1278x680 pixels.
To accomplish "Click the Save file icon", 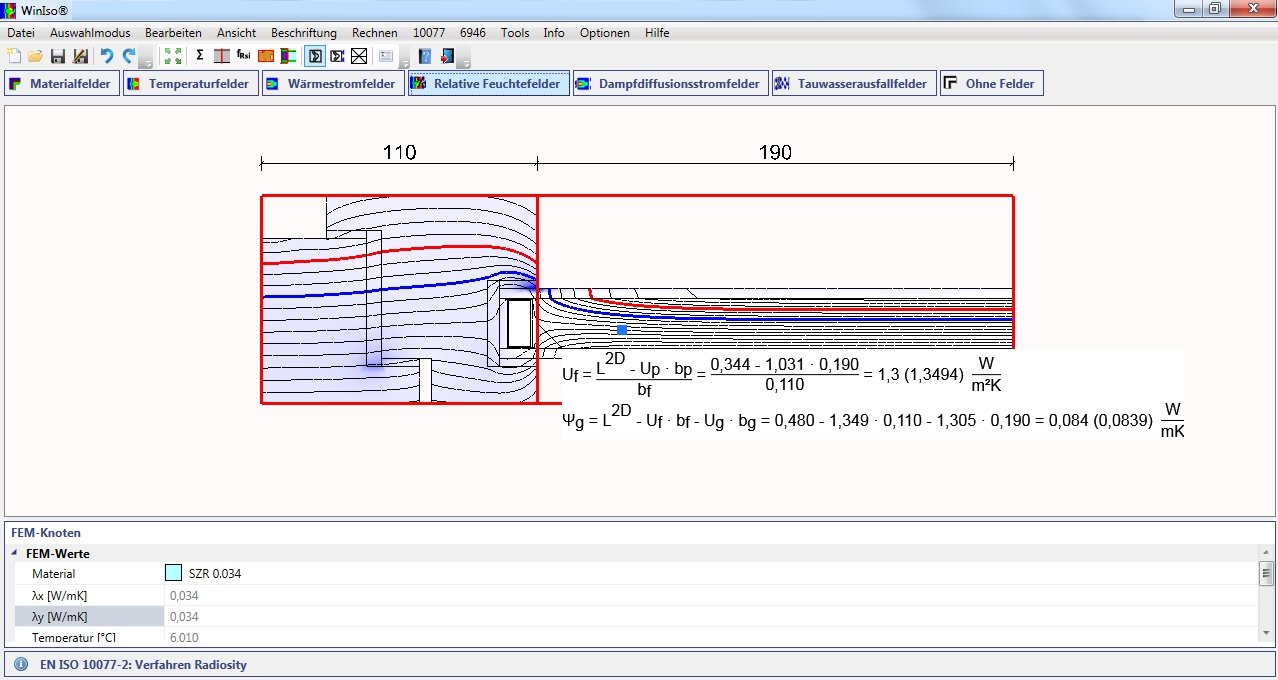I will tap(57, 56).
